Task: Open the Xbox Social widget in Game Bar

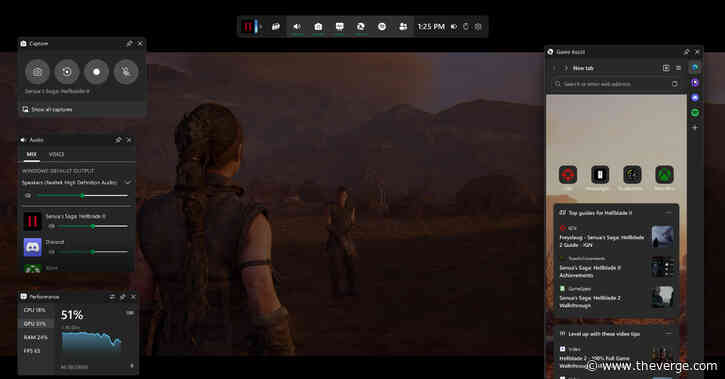Action: [403, 27]
